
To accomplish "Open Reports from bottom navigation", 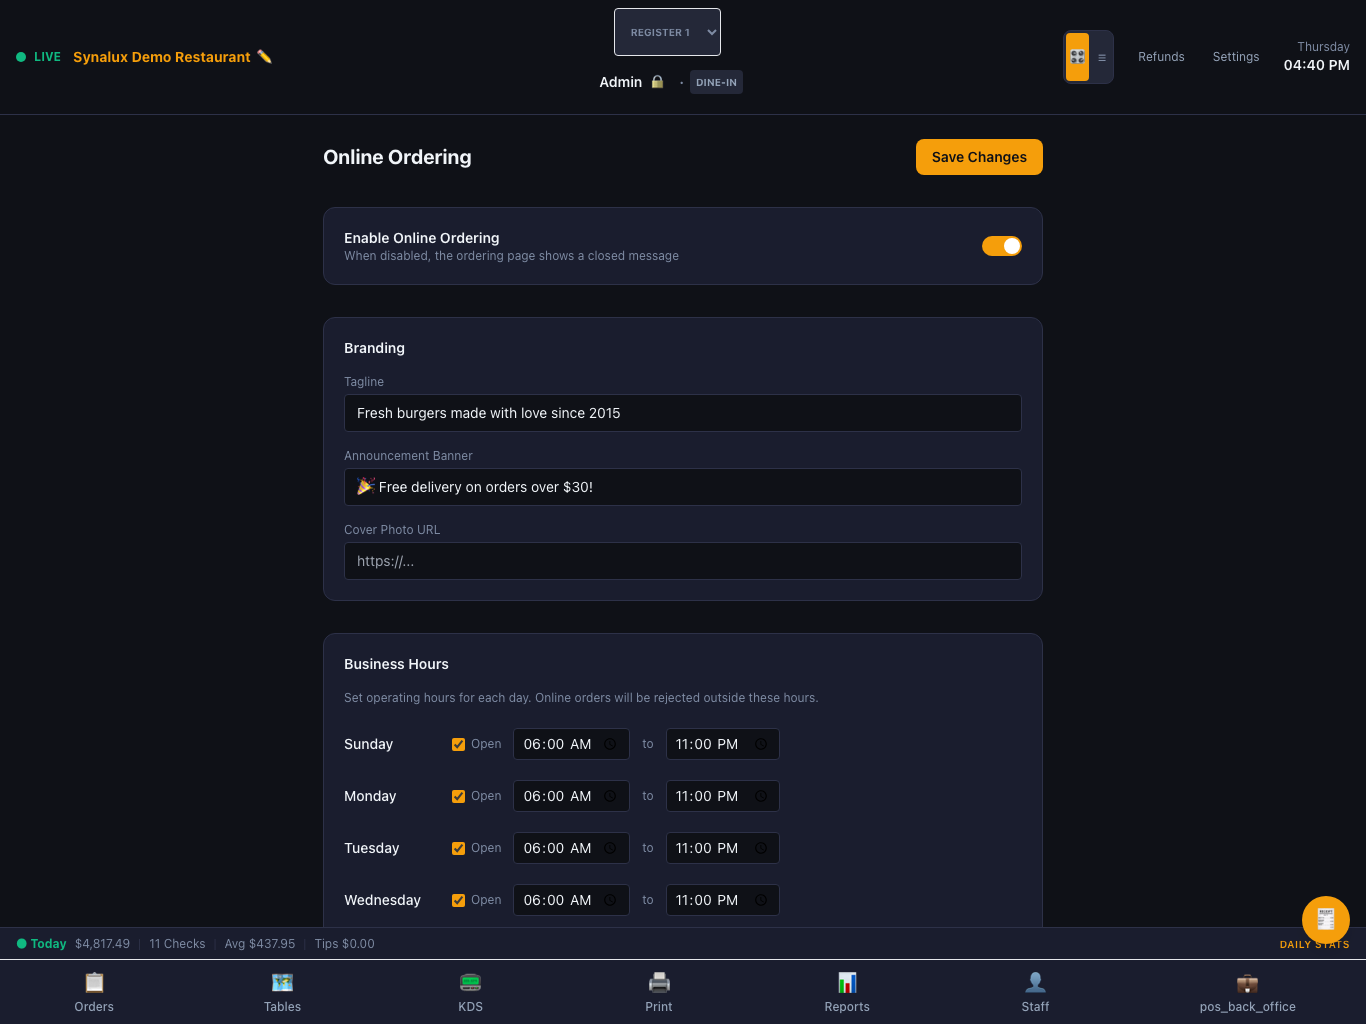I will click(x=847, y=992).
